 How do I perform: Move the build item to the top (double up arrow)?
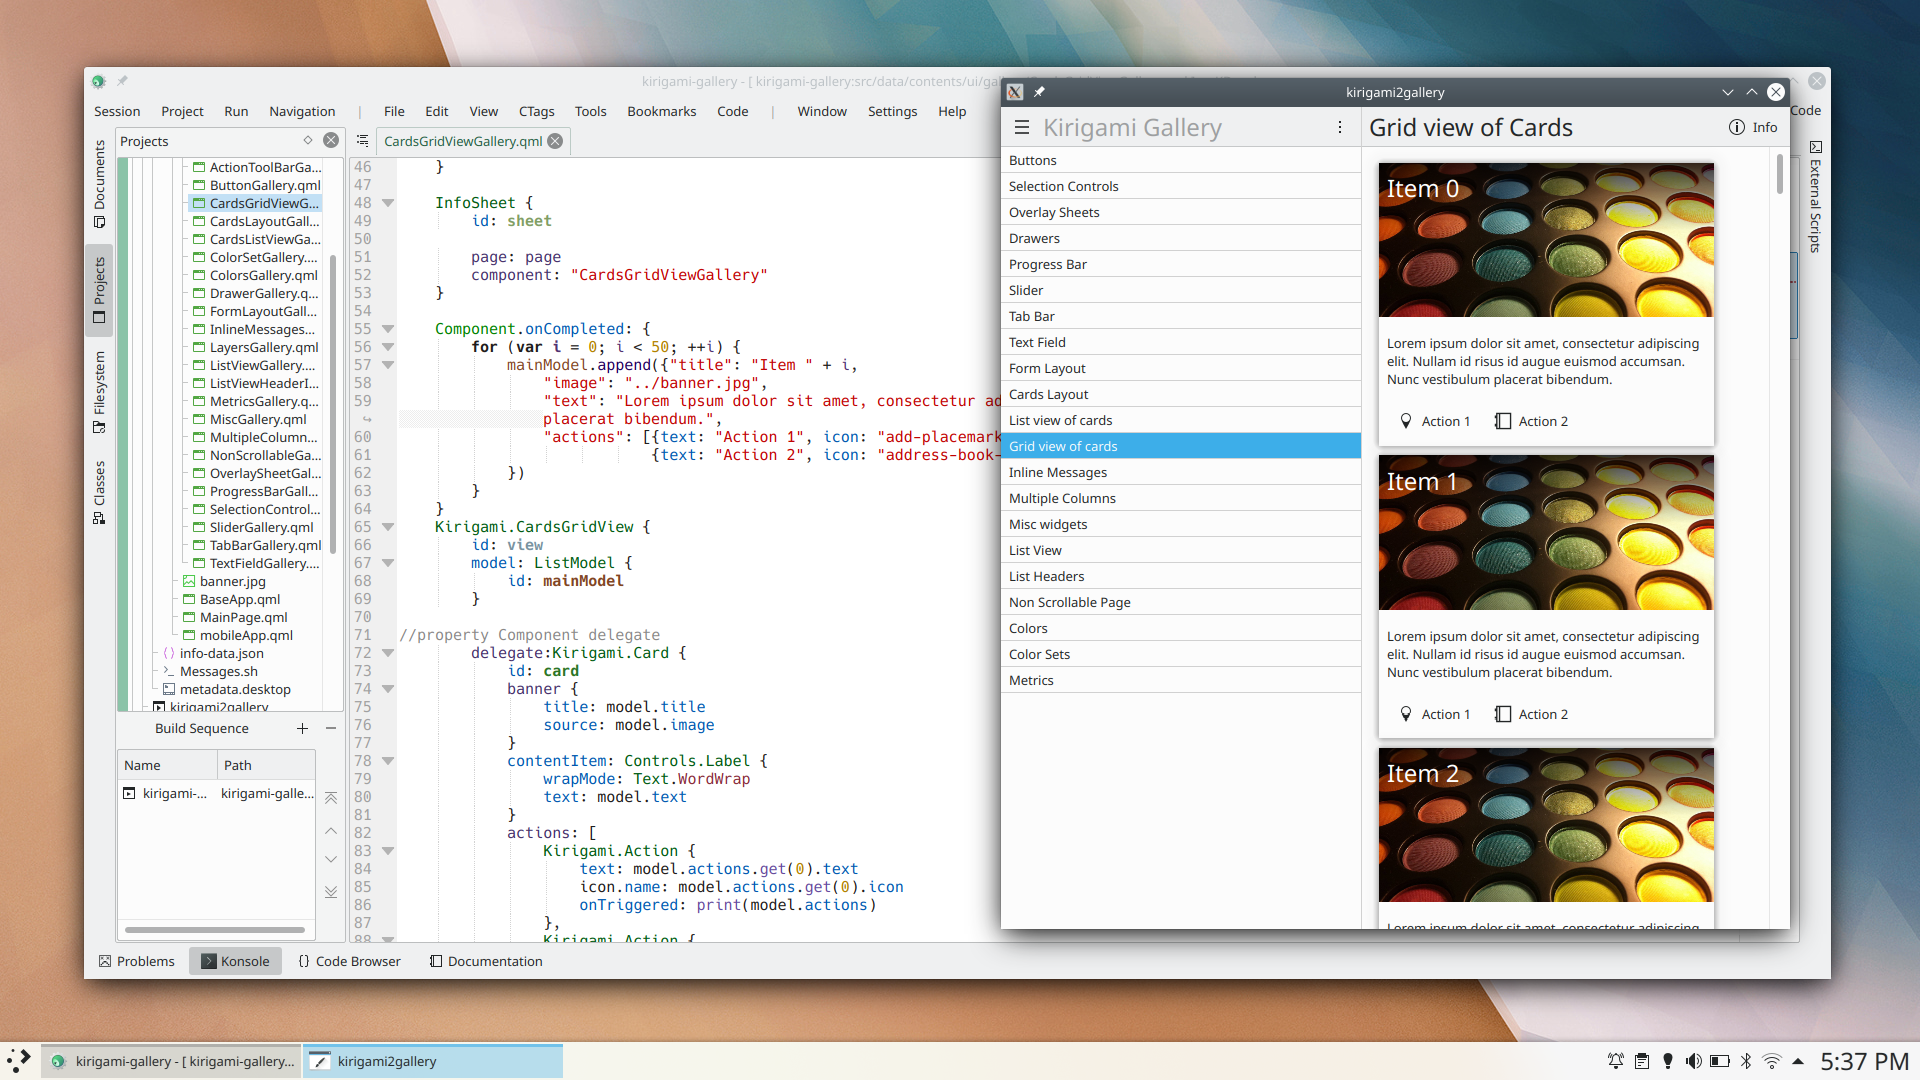point(331,797)
